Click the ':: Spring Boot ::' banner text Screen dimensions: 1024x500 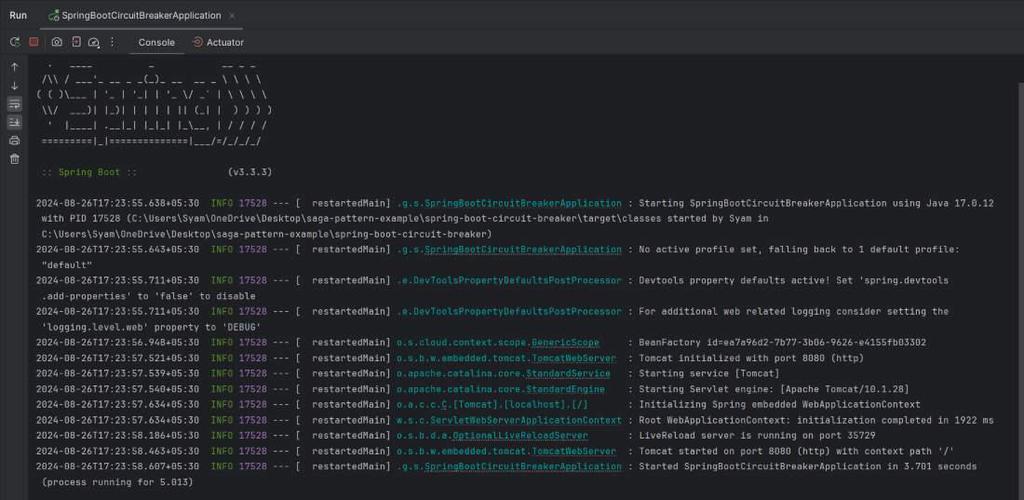[89, 172]
